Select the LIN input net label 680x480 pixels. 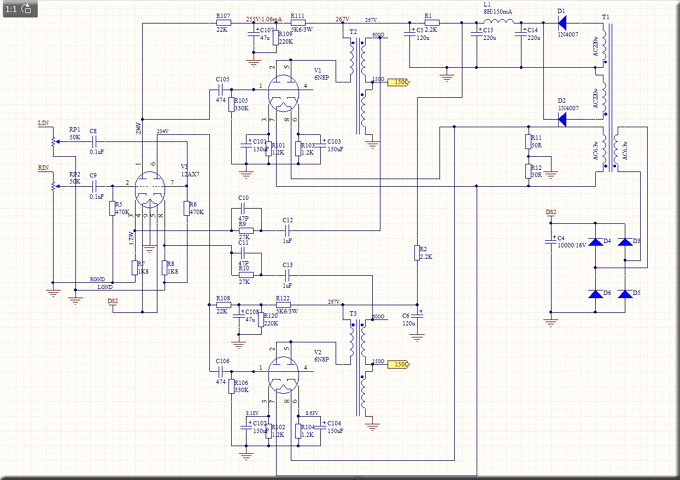tap(42, 123)
